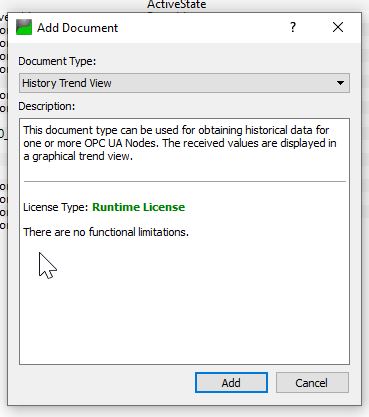Click the Description label
Screen dimensions: 369x417
coord(47,106)
